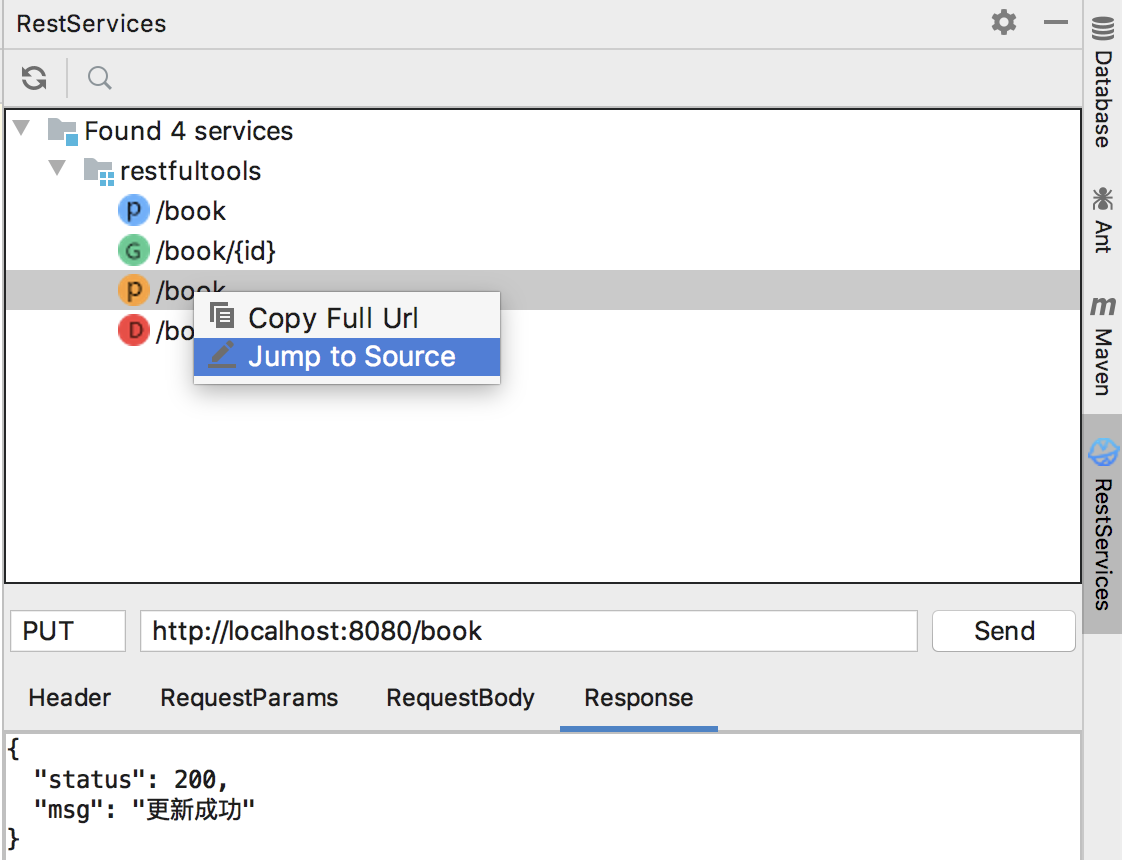
Task: Collapse the restfultools module node
Action: (x=58, y=169)
